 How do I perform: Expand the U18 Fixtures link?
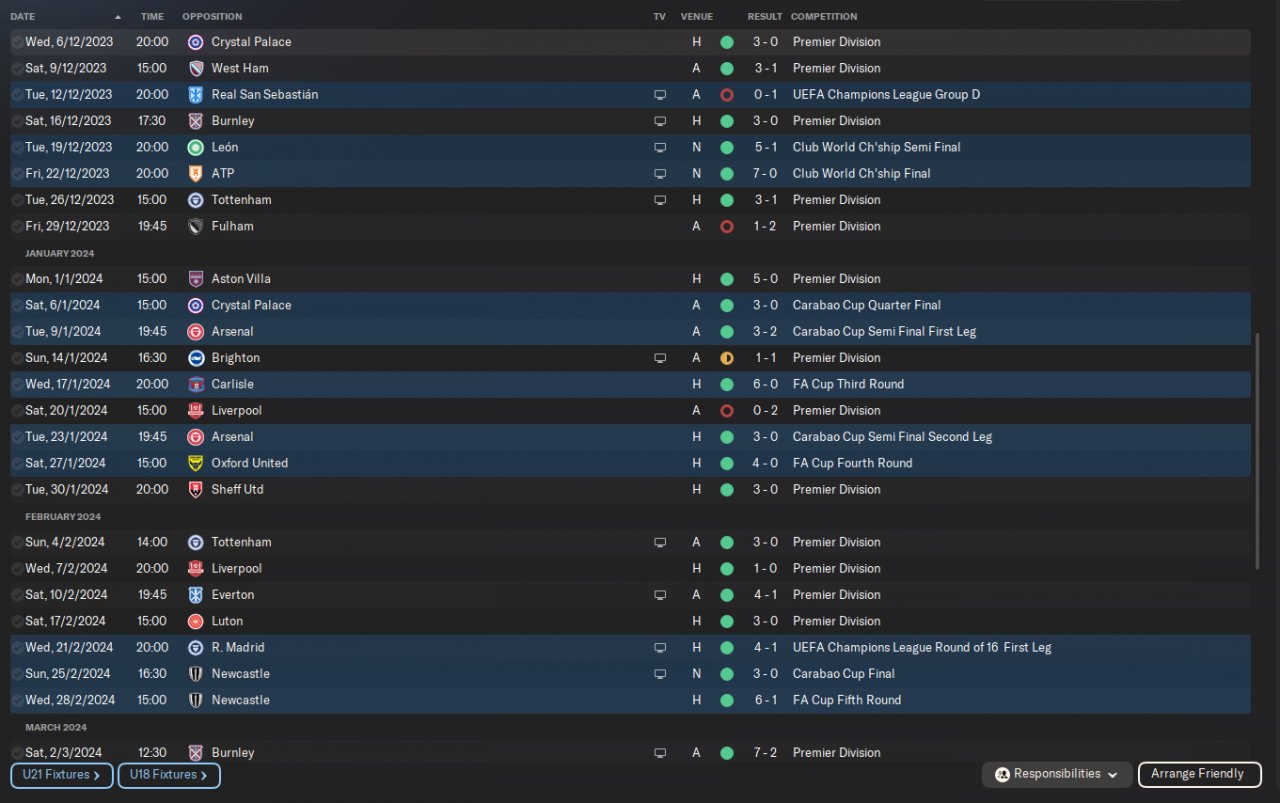pos(168,775)
